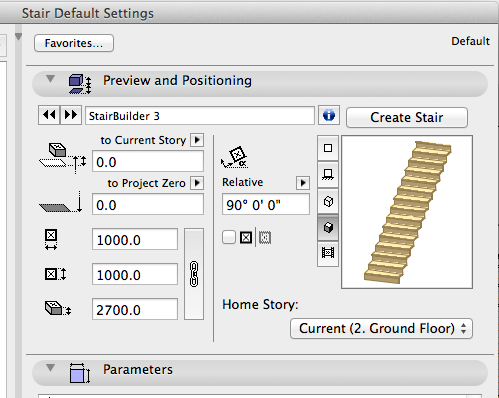
Task: Click the Stair Default Settings title
Action: tap(88, 13)
